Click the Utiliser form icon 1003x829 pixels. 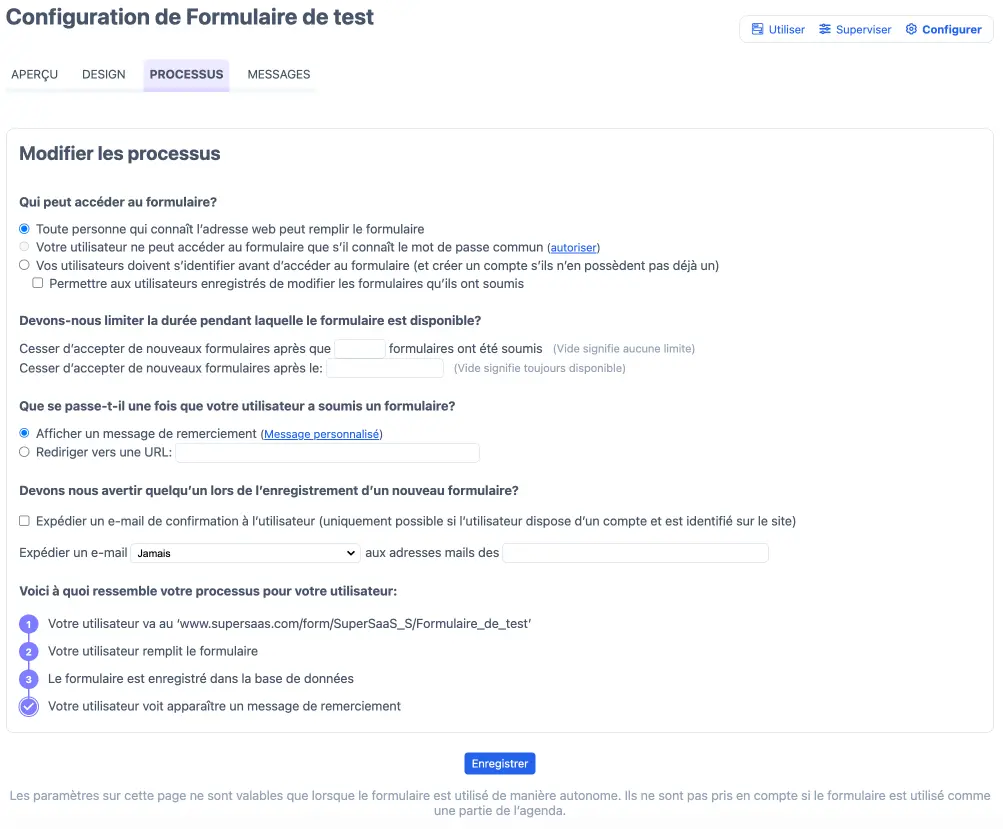tap(758, 29)
